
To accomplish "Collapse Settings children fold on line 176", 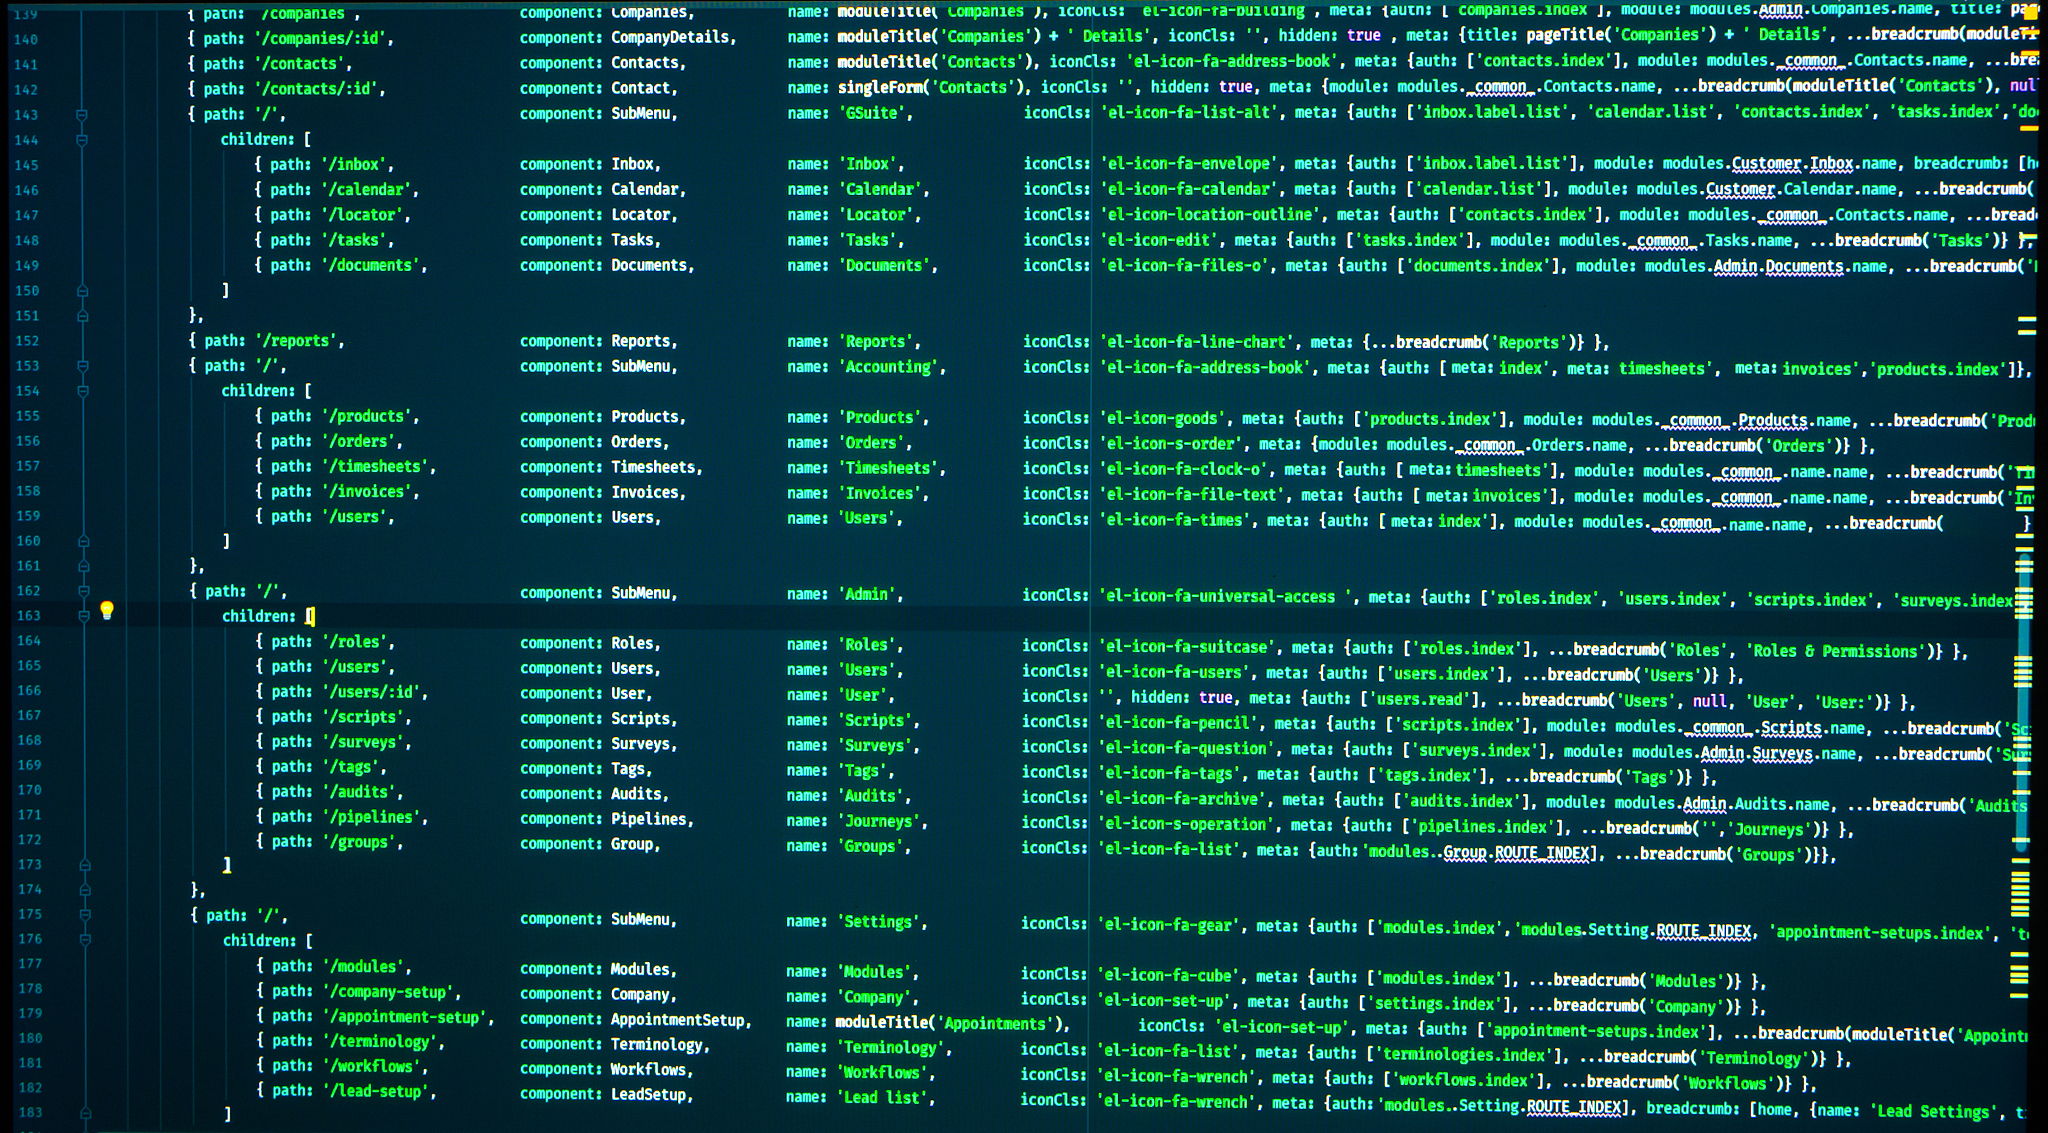I will [85, 940].
